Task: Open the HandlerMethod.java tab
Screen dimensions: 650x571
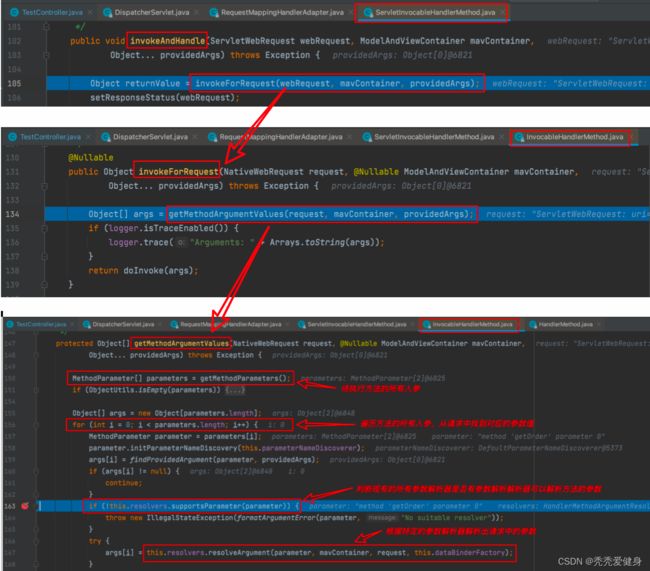Action: [x=561, y=324]
